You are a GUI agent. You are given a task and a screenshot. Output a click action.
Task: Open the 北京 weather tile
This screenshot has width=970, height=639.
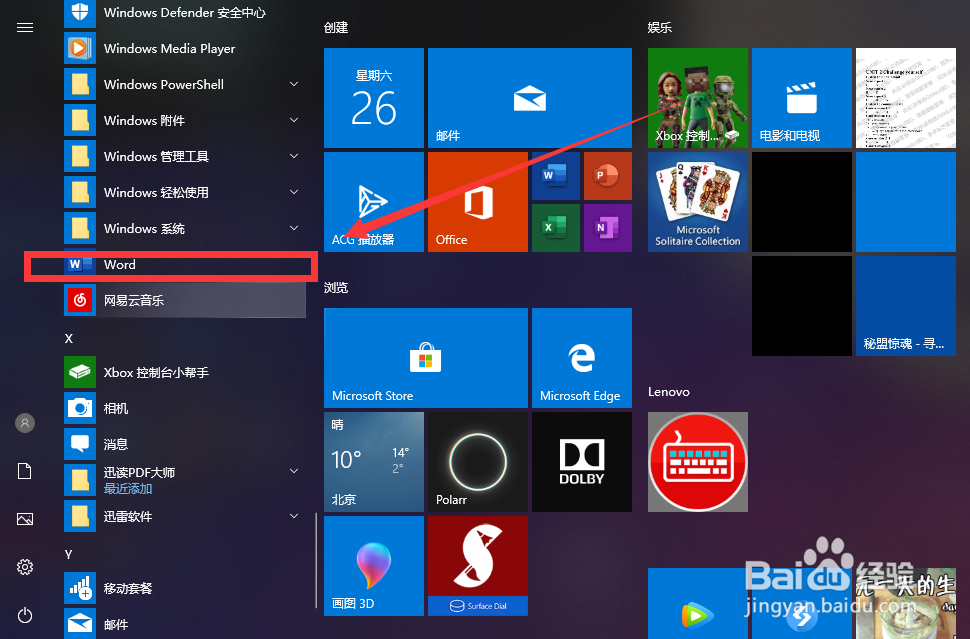click(374, 461)
